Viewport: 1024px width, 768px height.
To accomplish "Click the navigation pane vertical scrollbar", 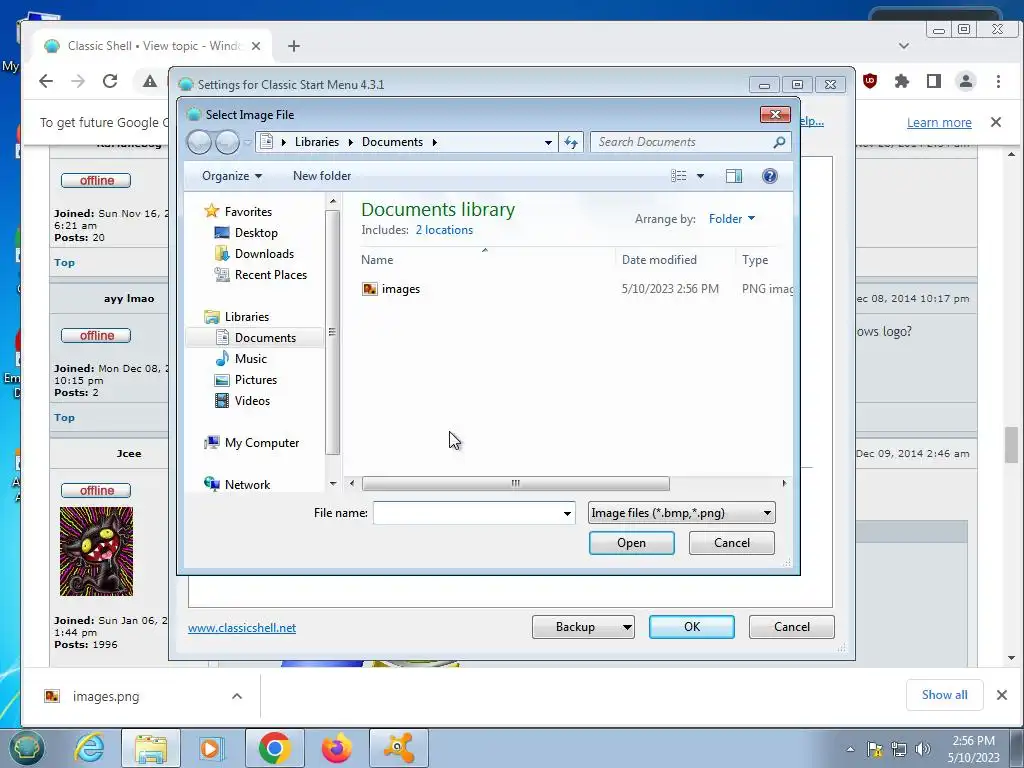I will click(x=332, y=332).
